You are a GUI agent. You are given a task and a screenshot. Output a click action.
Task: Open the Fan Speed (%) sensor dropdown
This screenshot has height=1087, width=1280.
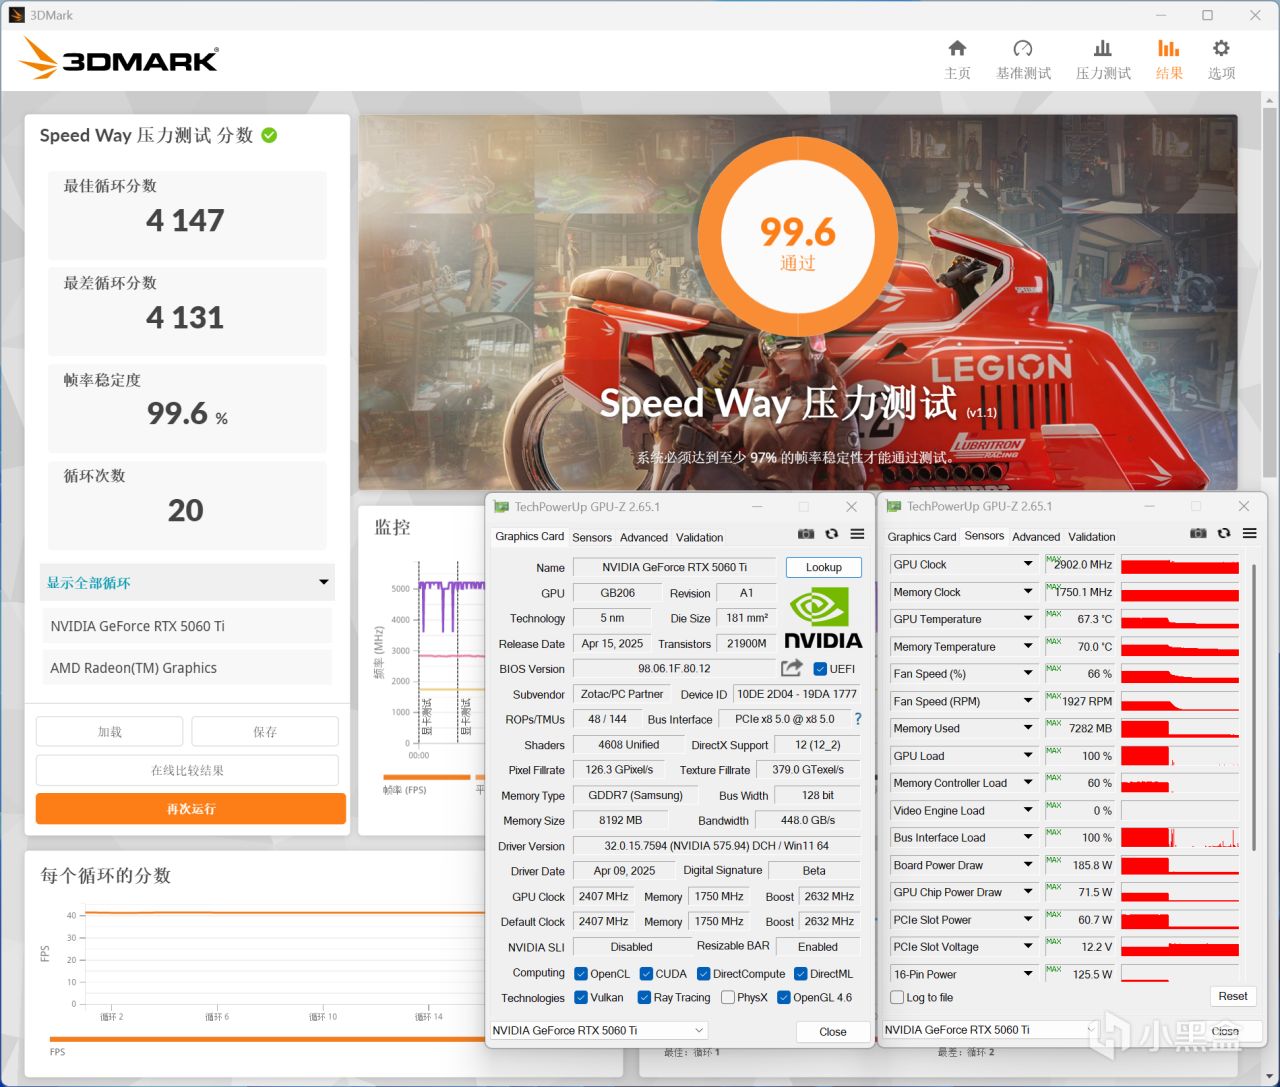click(x=1027, y=674)
